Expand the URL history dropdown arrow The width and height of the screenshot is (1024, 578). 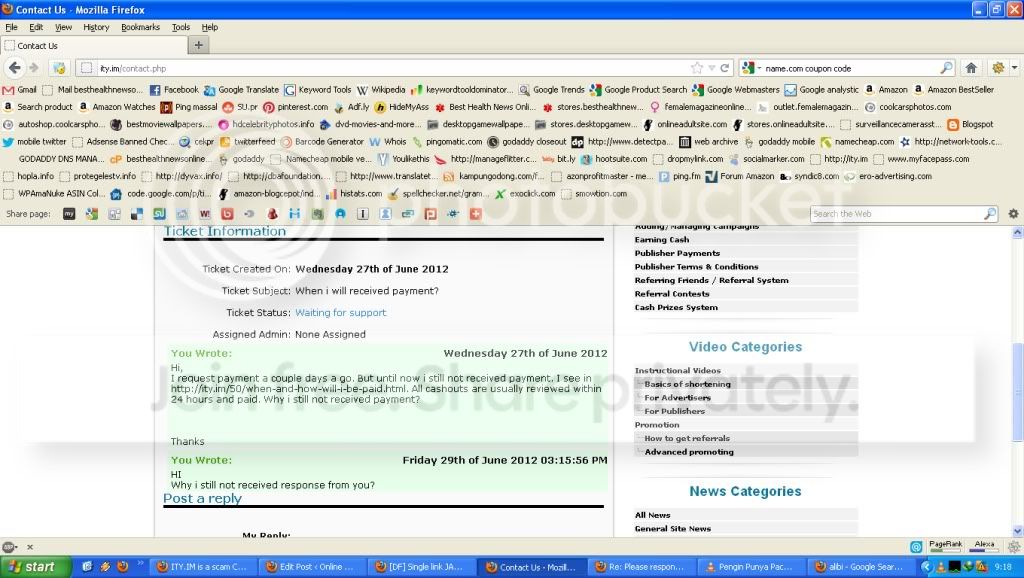click(712, 68)
